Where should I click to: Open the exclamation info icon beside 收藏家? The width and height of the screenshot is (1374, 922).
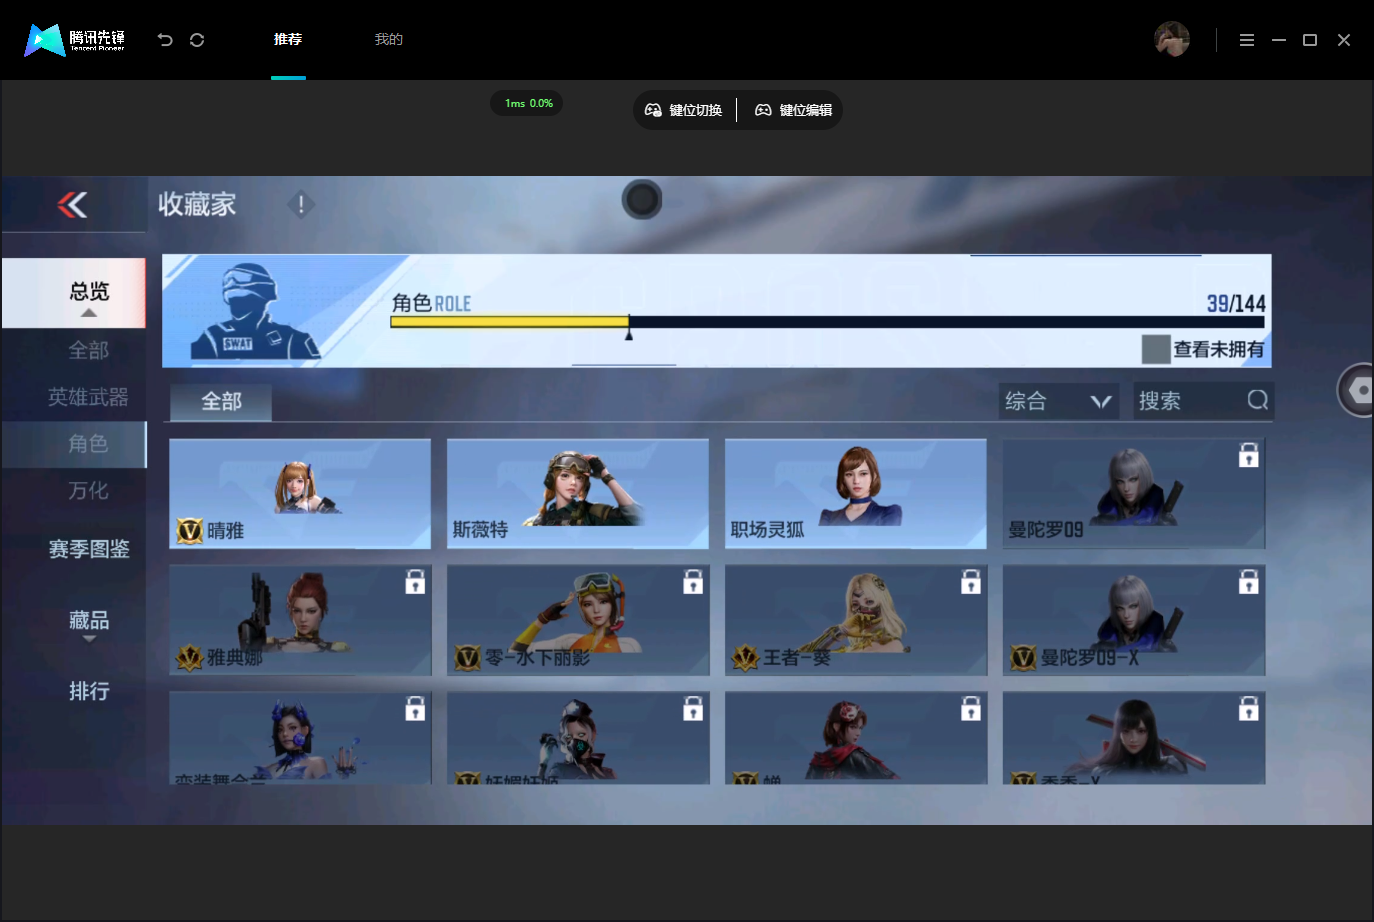click(x=301, y=205)
